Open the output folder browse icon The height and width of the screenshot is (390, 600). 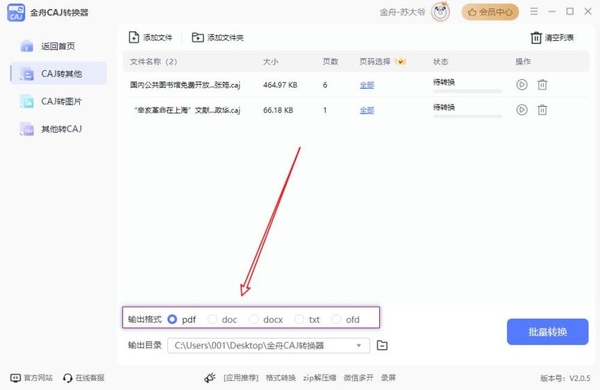coord(382,345)
